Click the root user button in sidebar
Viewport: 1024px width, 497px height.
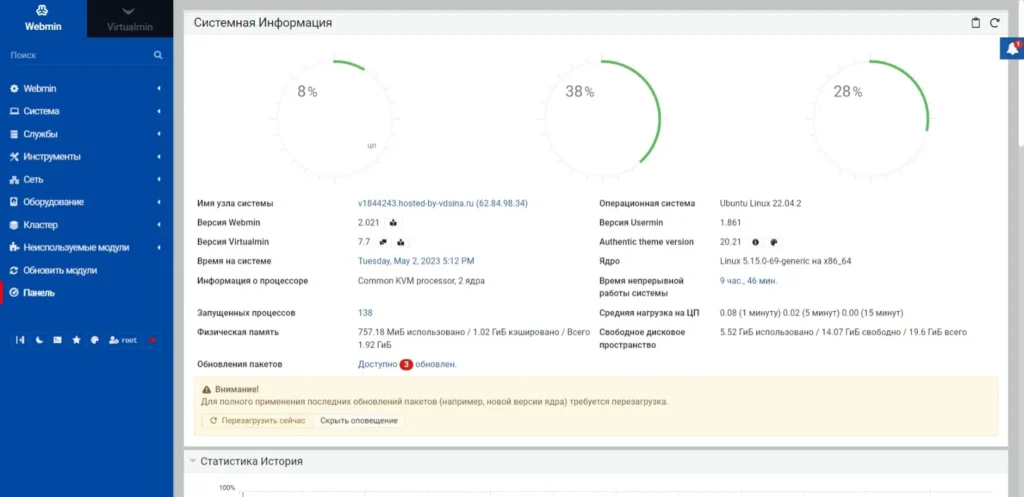(x=123, y=340)
